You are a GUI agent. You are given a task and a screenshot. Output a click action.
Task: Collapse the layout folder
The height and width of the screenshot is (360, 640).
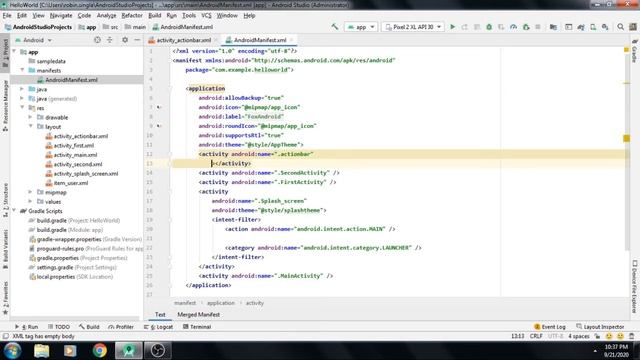tap(31, 127)
